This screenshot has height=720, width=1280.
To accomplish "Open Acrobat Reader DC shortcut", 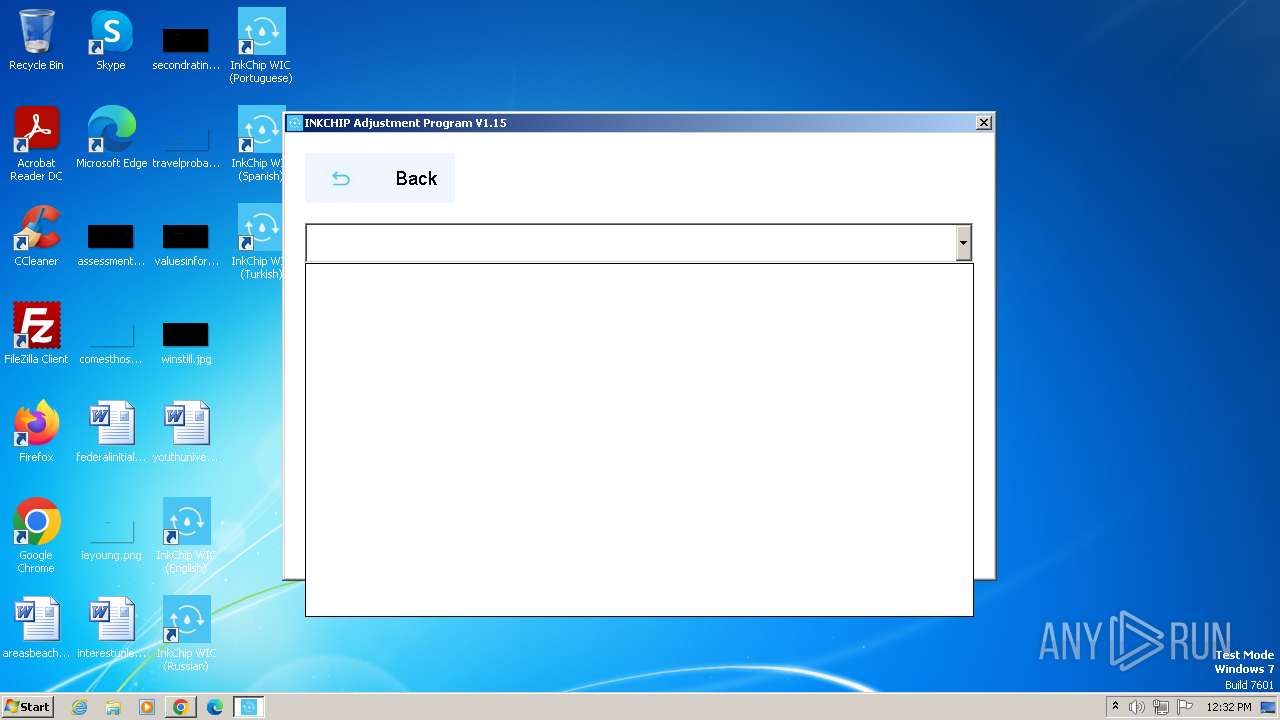I will (x=37, y=144).
